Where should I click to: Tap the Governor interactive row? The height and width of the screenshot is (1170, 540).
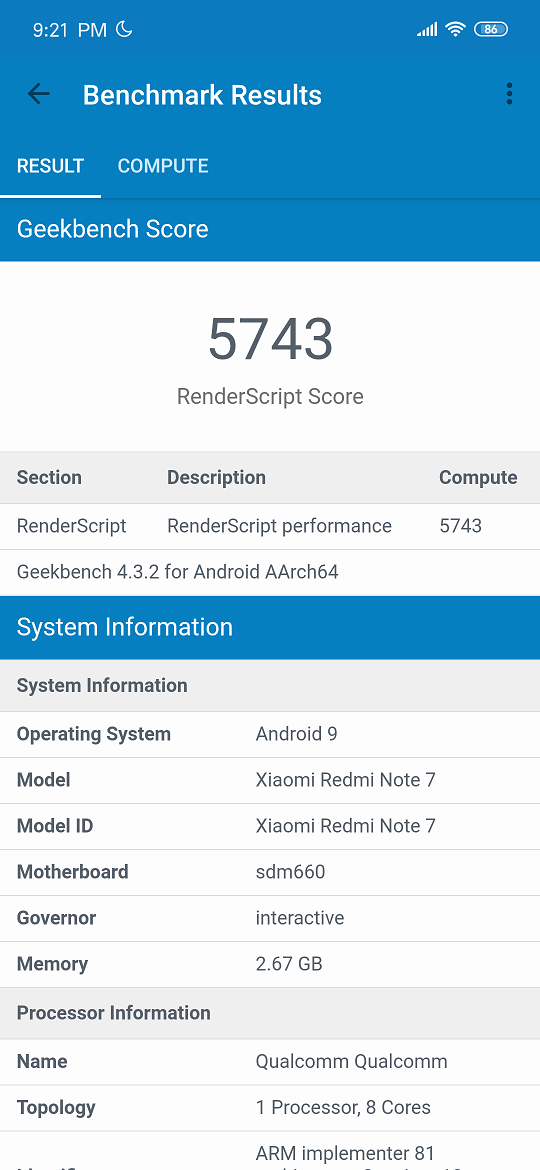[270, 918]
